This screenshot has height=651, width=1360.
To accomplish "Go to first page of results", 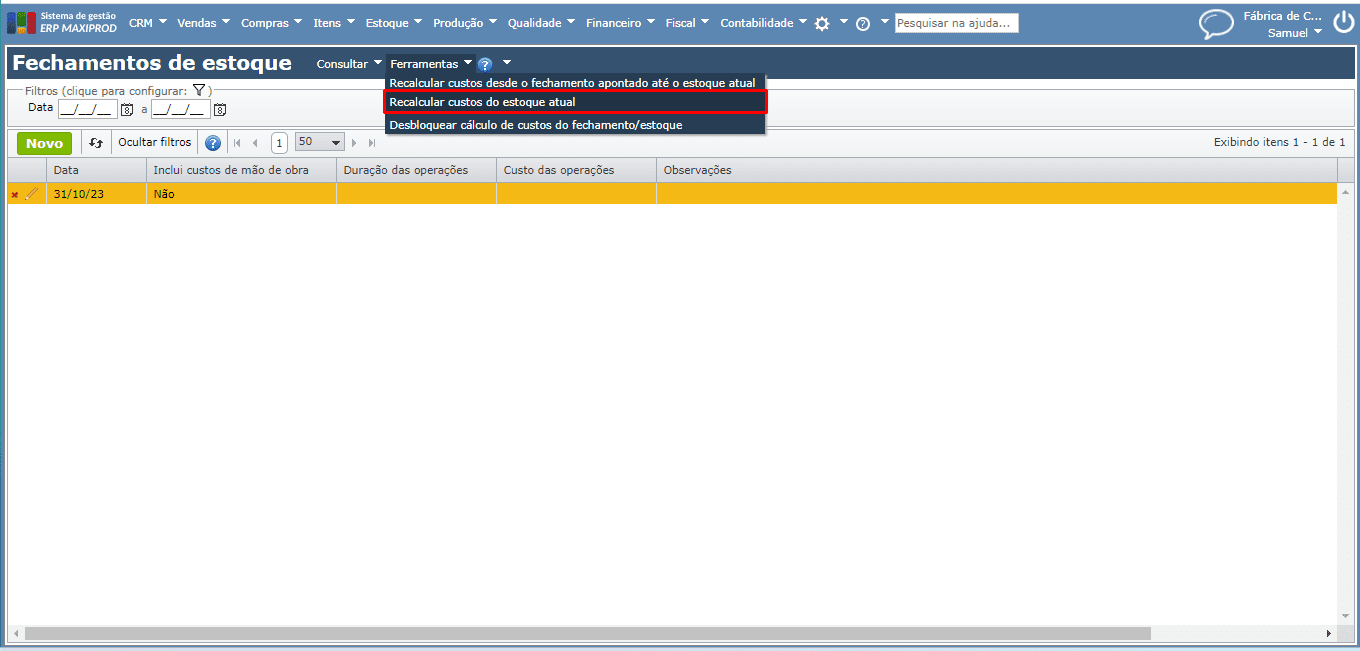I will pos(238,143).
